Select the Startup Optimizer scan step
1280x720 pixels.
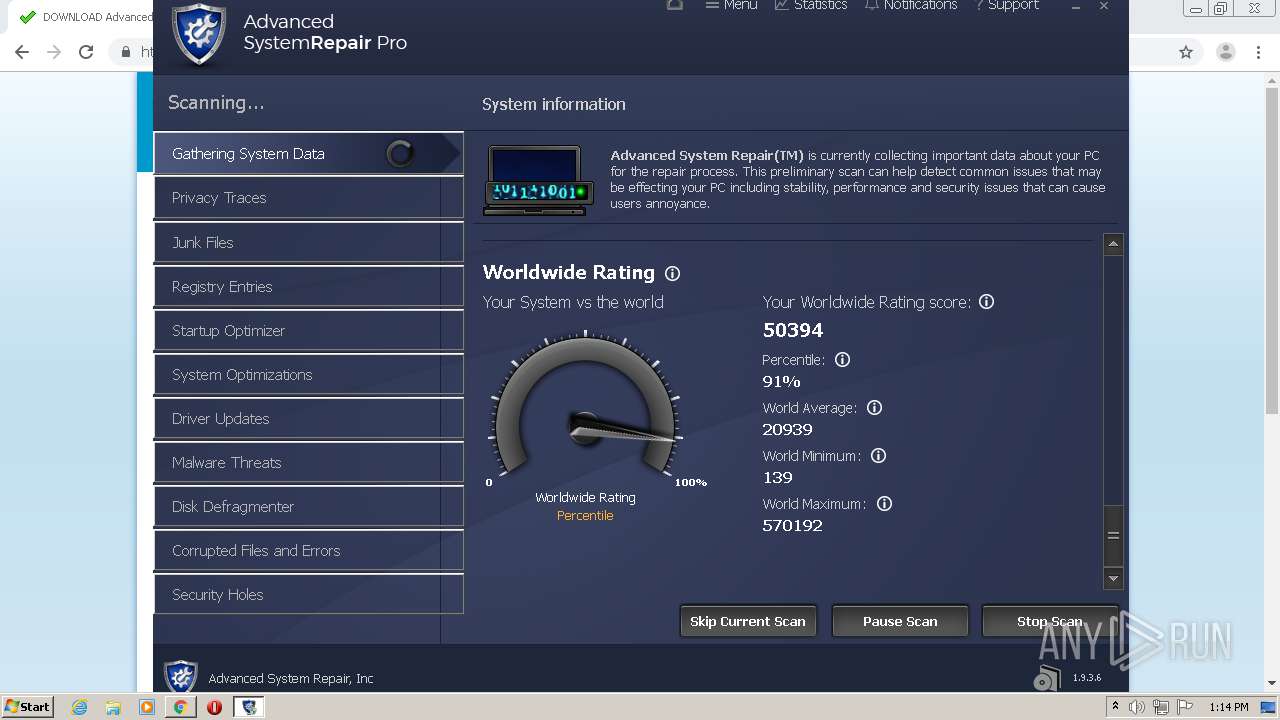point(308,330)
